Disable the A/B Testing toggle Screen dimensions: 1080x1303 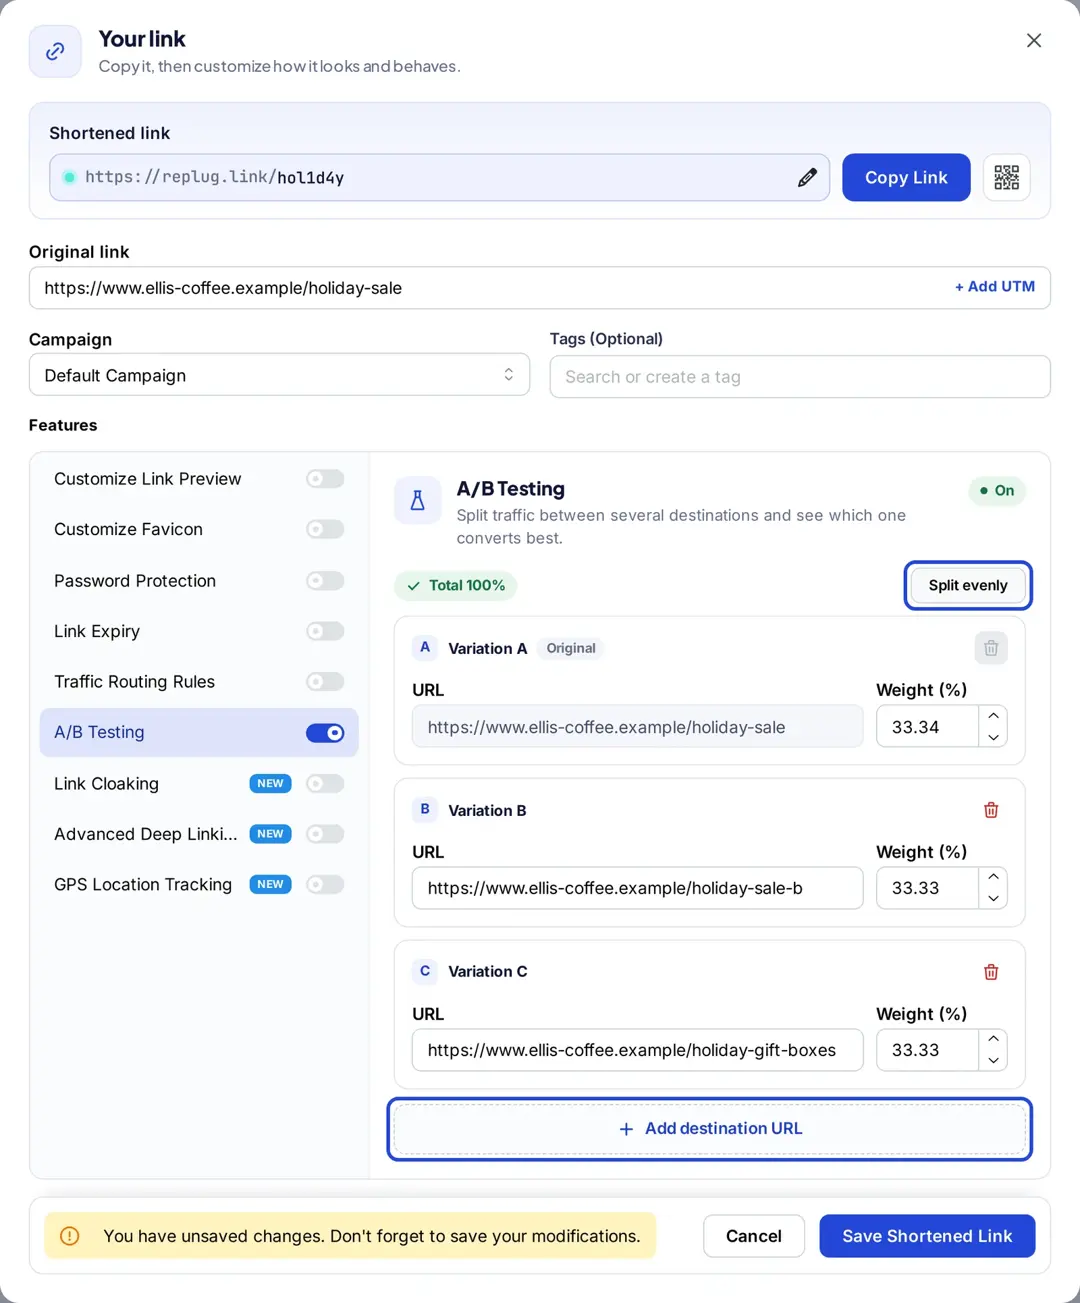point(325,733)
